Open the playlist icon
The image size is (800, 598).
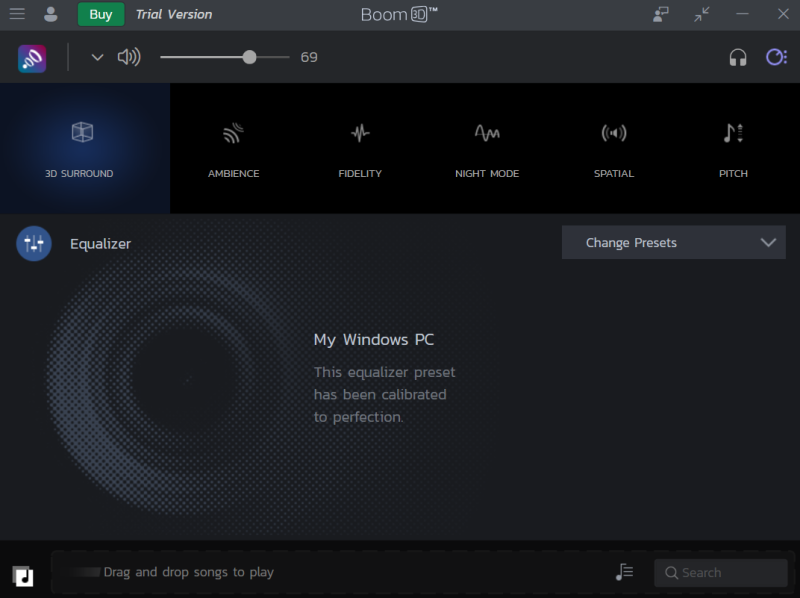[624, 572]
